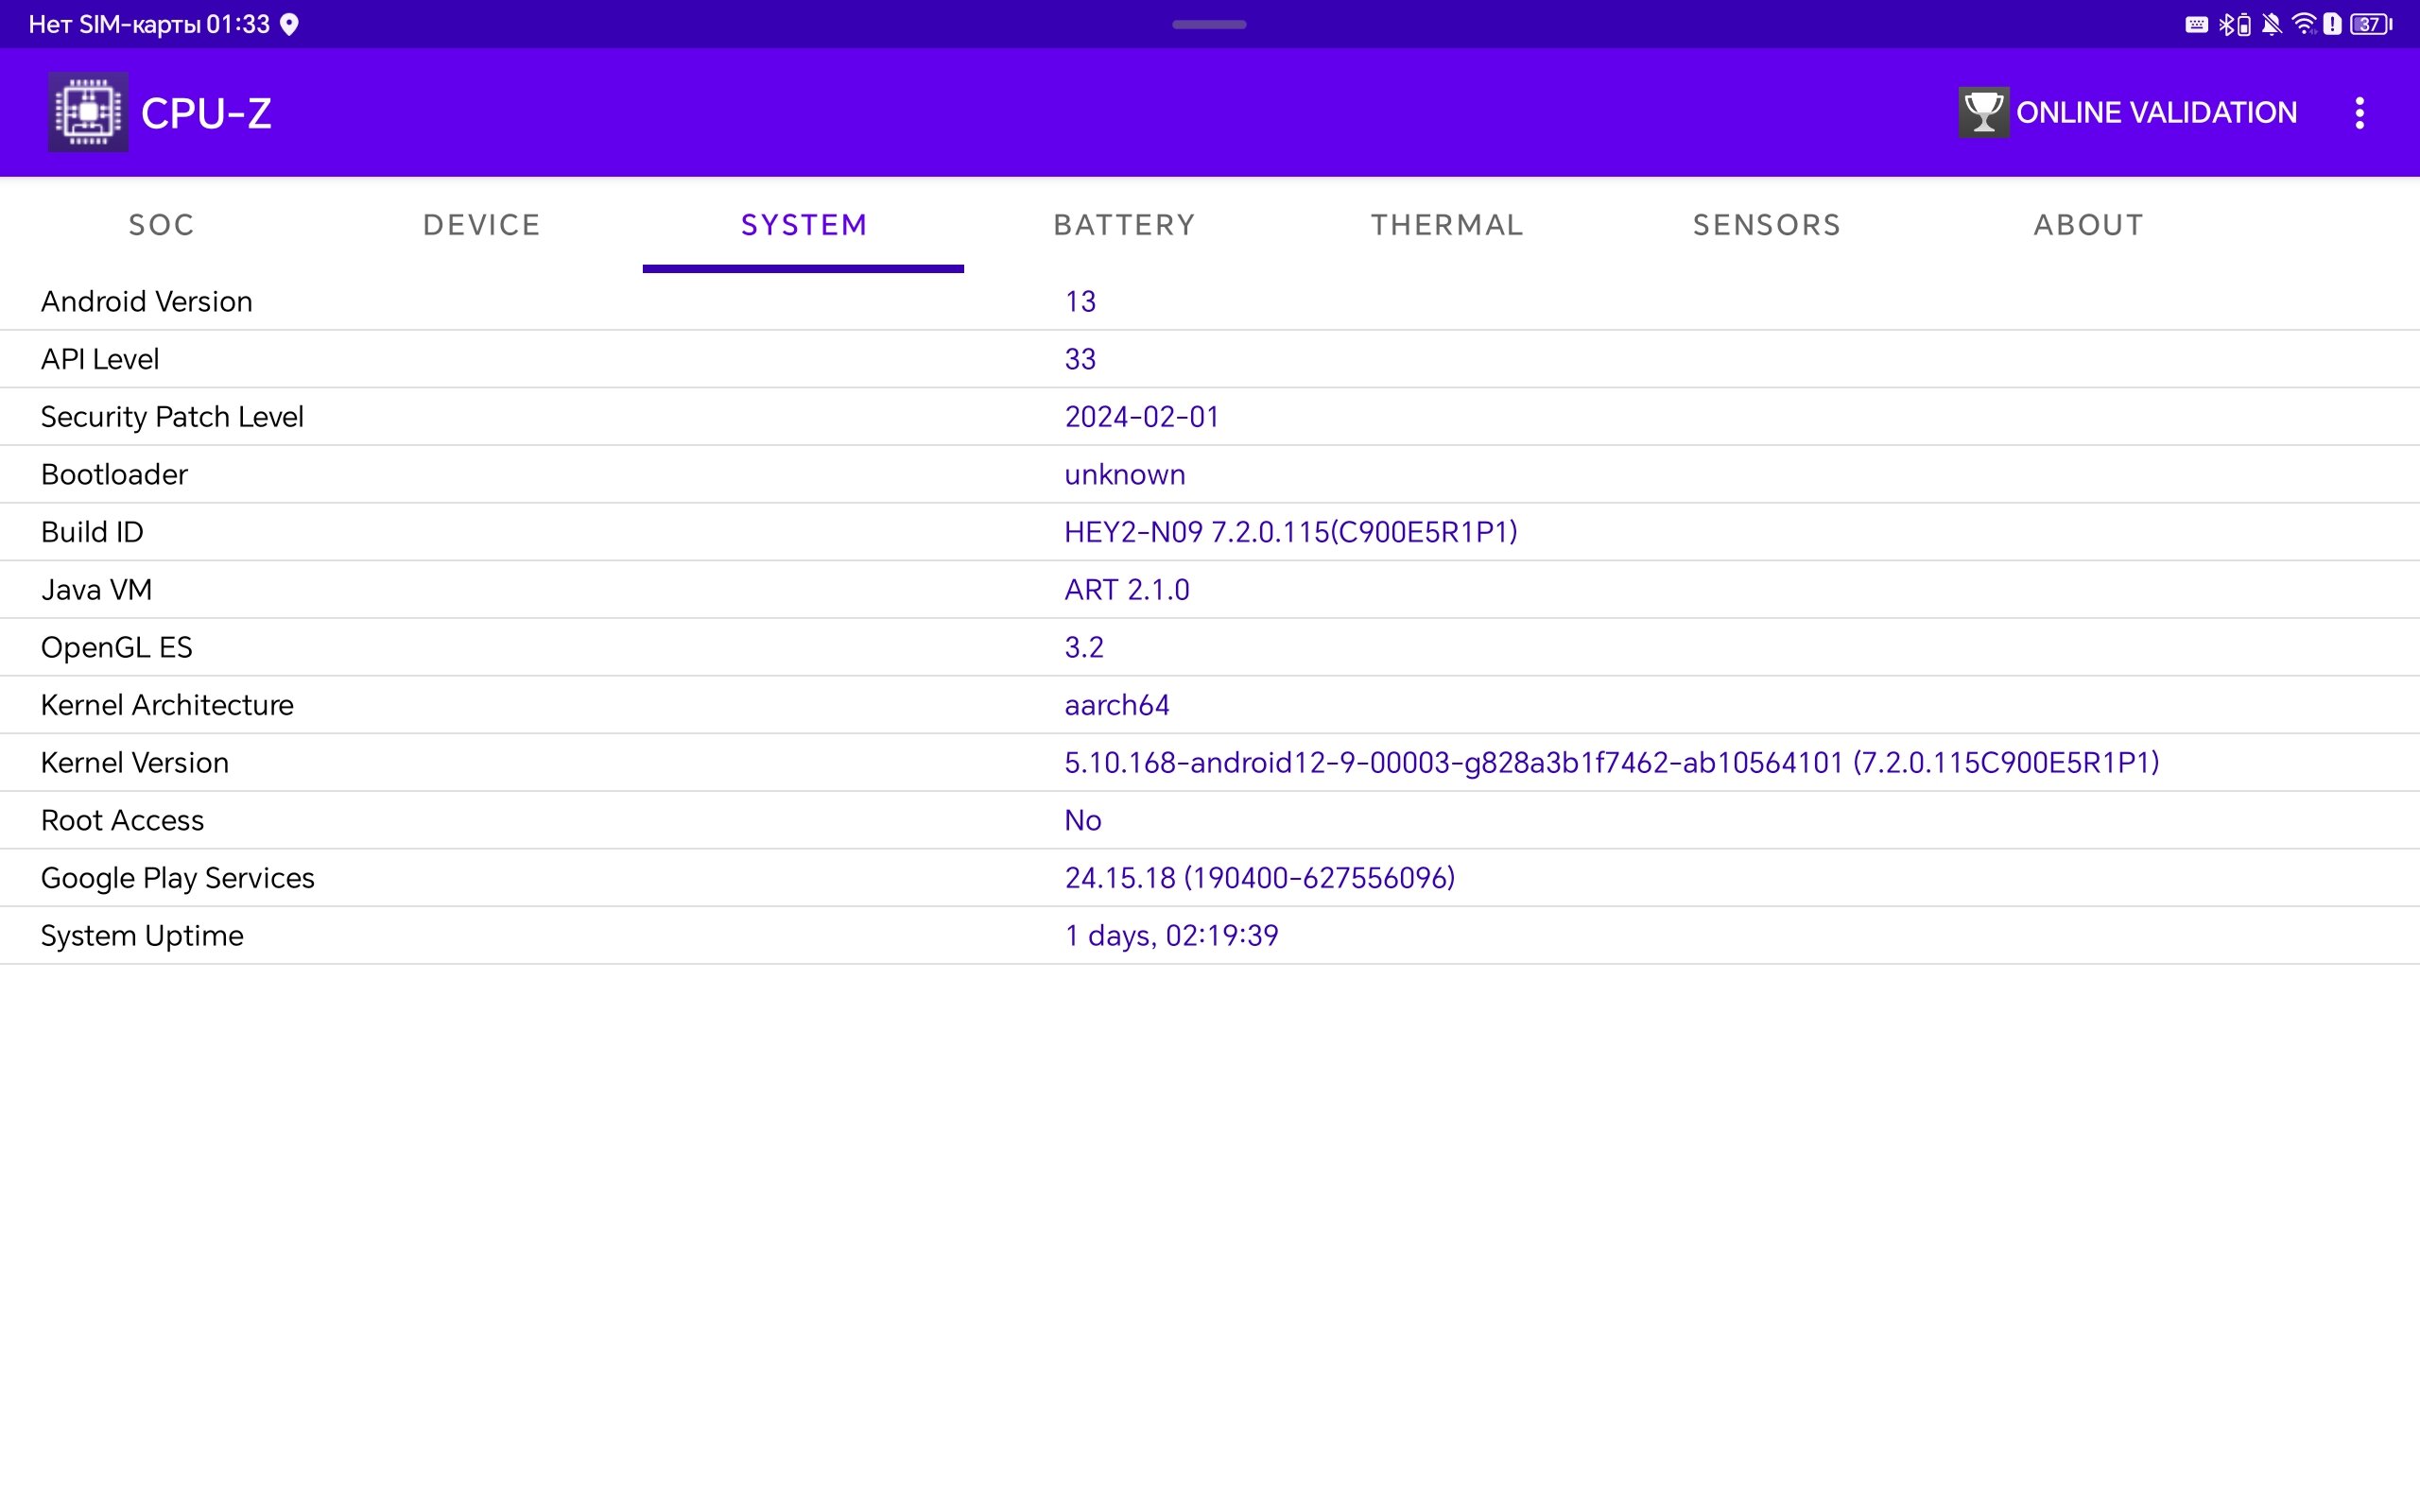
Task: Select the Android Version label
Action: (x=146, y=301)
